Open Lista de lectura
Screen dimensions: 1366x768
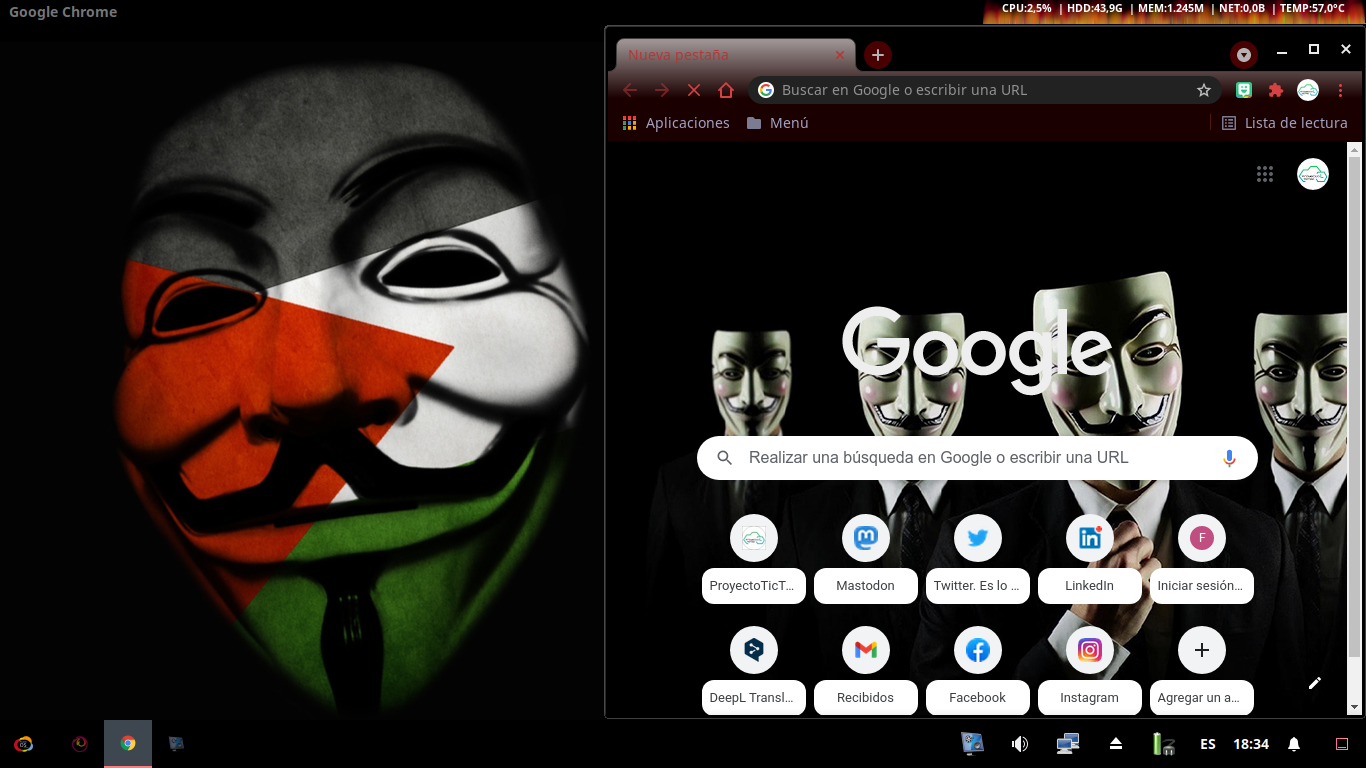(x=1284, y=123)
